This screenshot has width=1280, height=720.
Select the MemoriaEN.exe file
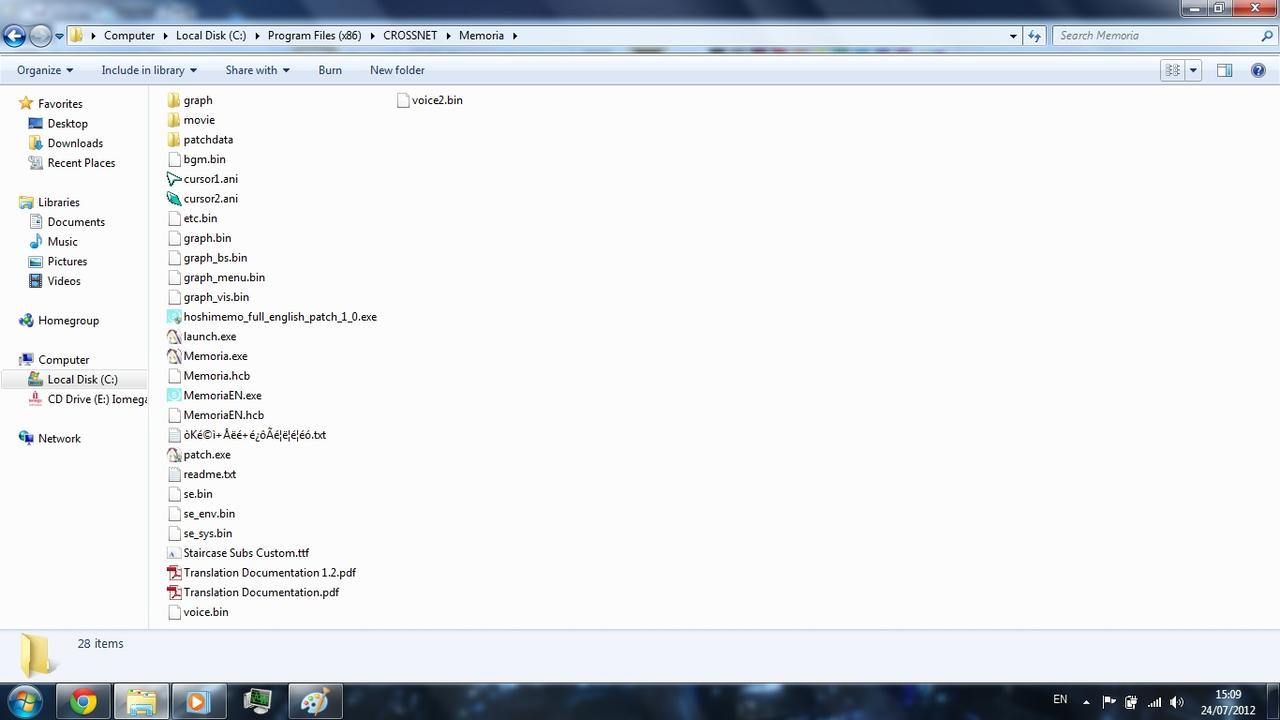pos(222,396)
